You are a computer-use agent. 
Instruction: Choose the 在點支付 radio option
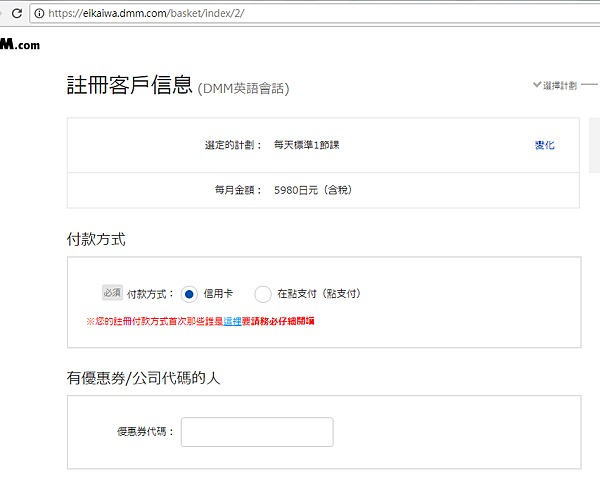point(263,294)
